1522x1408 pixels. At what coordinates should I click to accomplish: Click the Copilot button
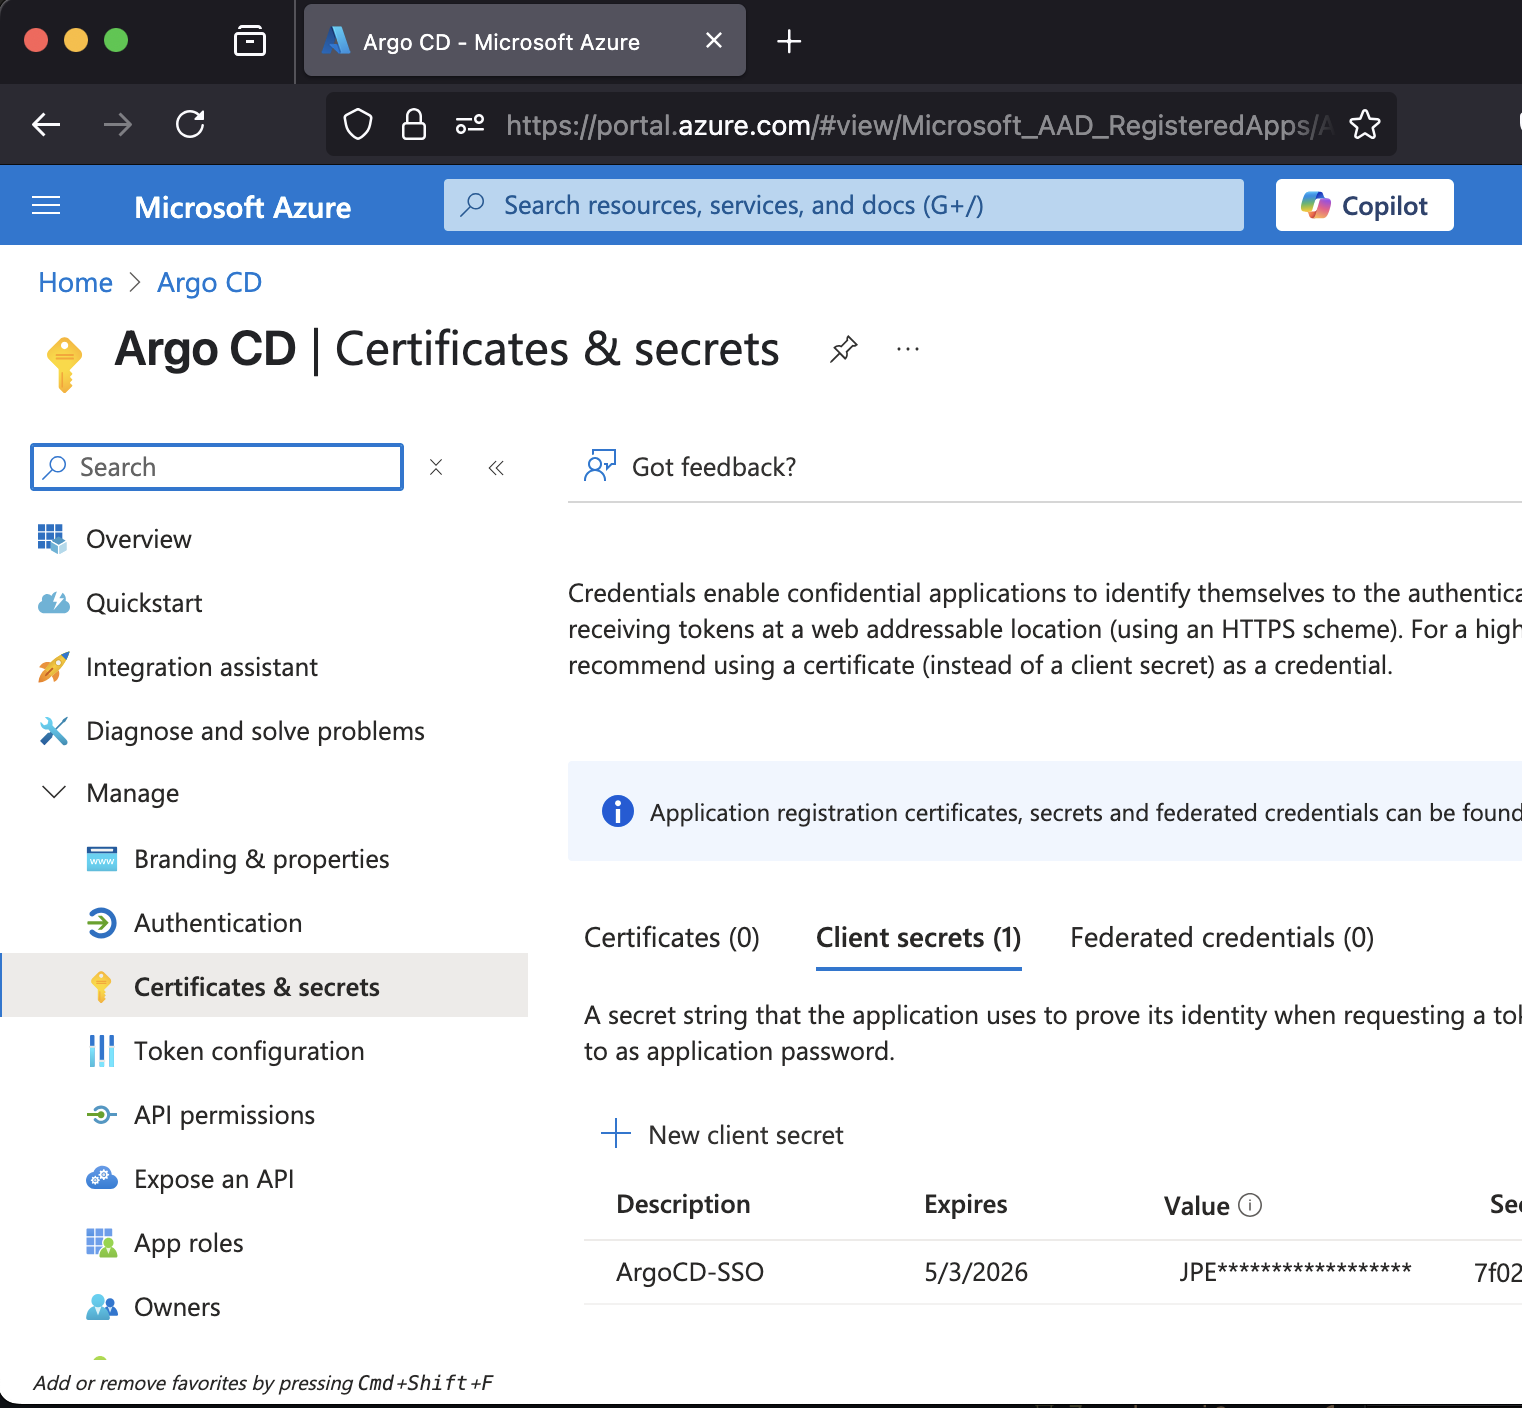pyautogui.click(x=1364, y=205)
